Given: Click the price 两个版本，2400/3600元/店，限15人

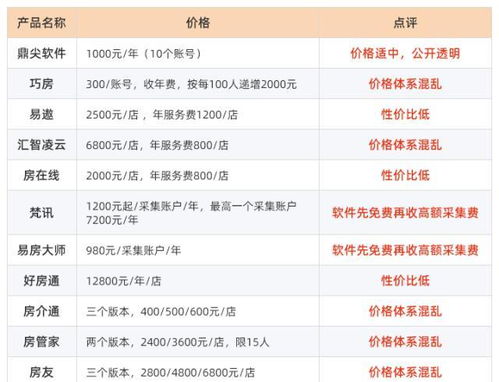Looking at the screenshot, I should 178,342.
